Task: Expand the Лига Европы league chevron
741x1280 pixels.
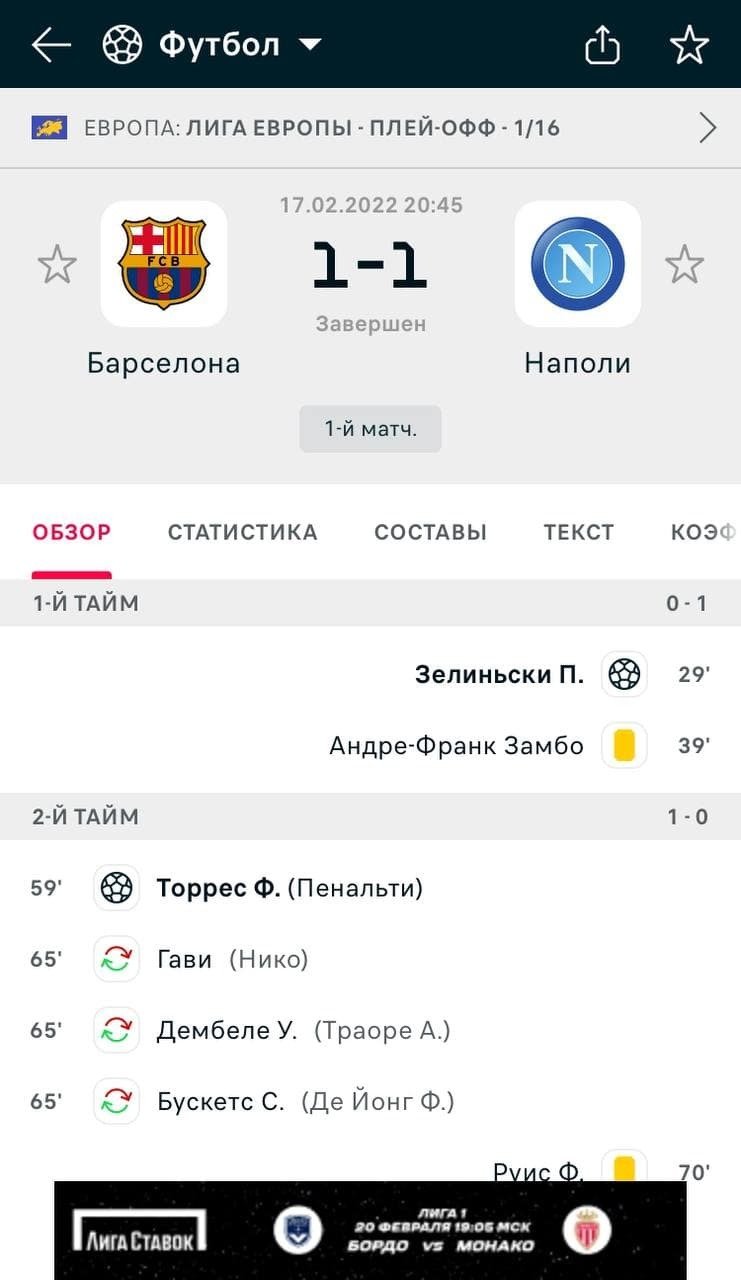Action: (707, 128)
